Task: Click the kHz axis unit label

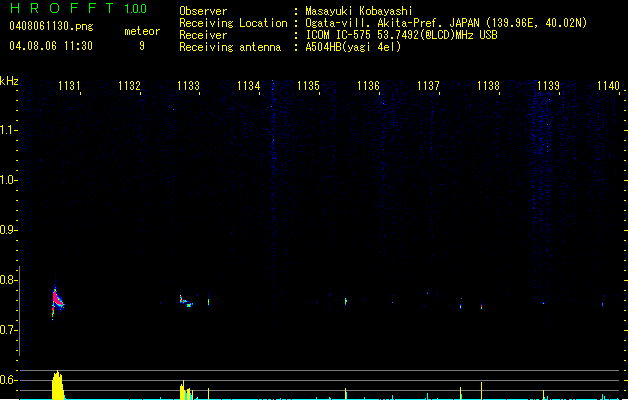Action: (9, 81)
